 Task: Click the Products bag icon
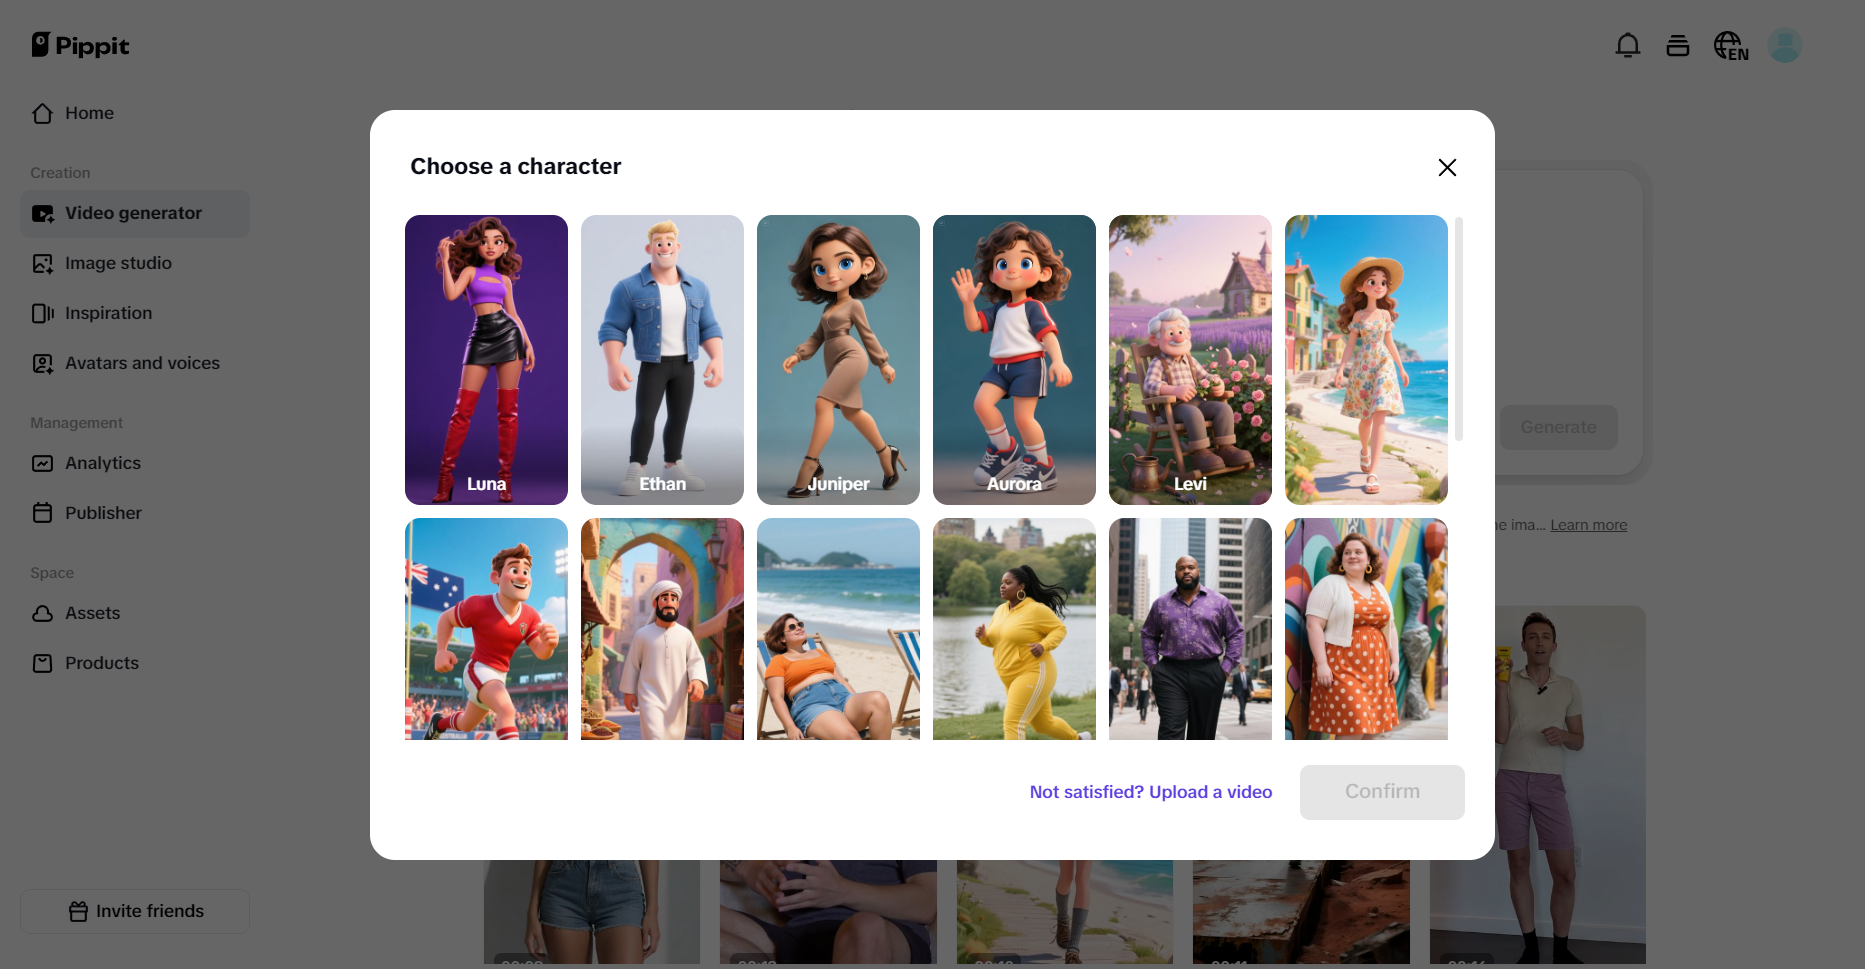click(x=43, y=663)
